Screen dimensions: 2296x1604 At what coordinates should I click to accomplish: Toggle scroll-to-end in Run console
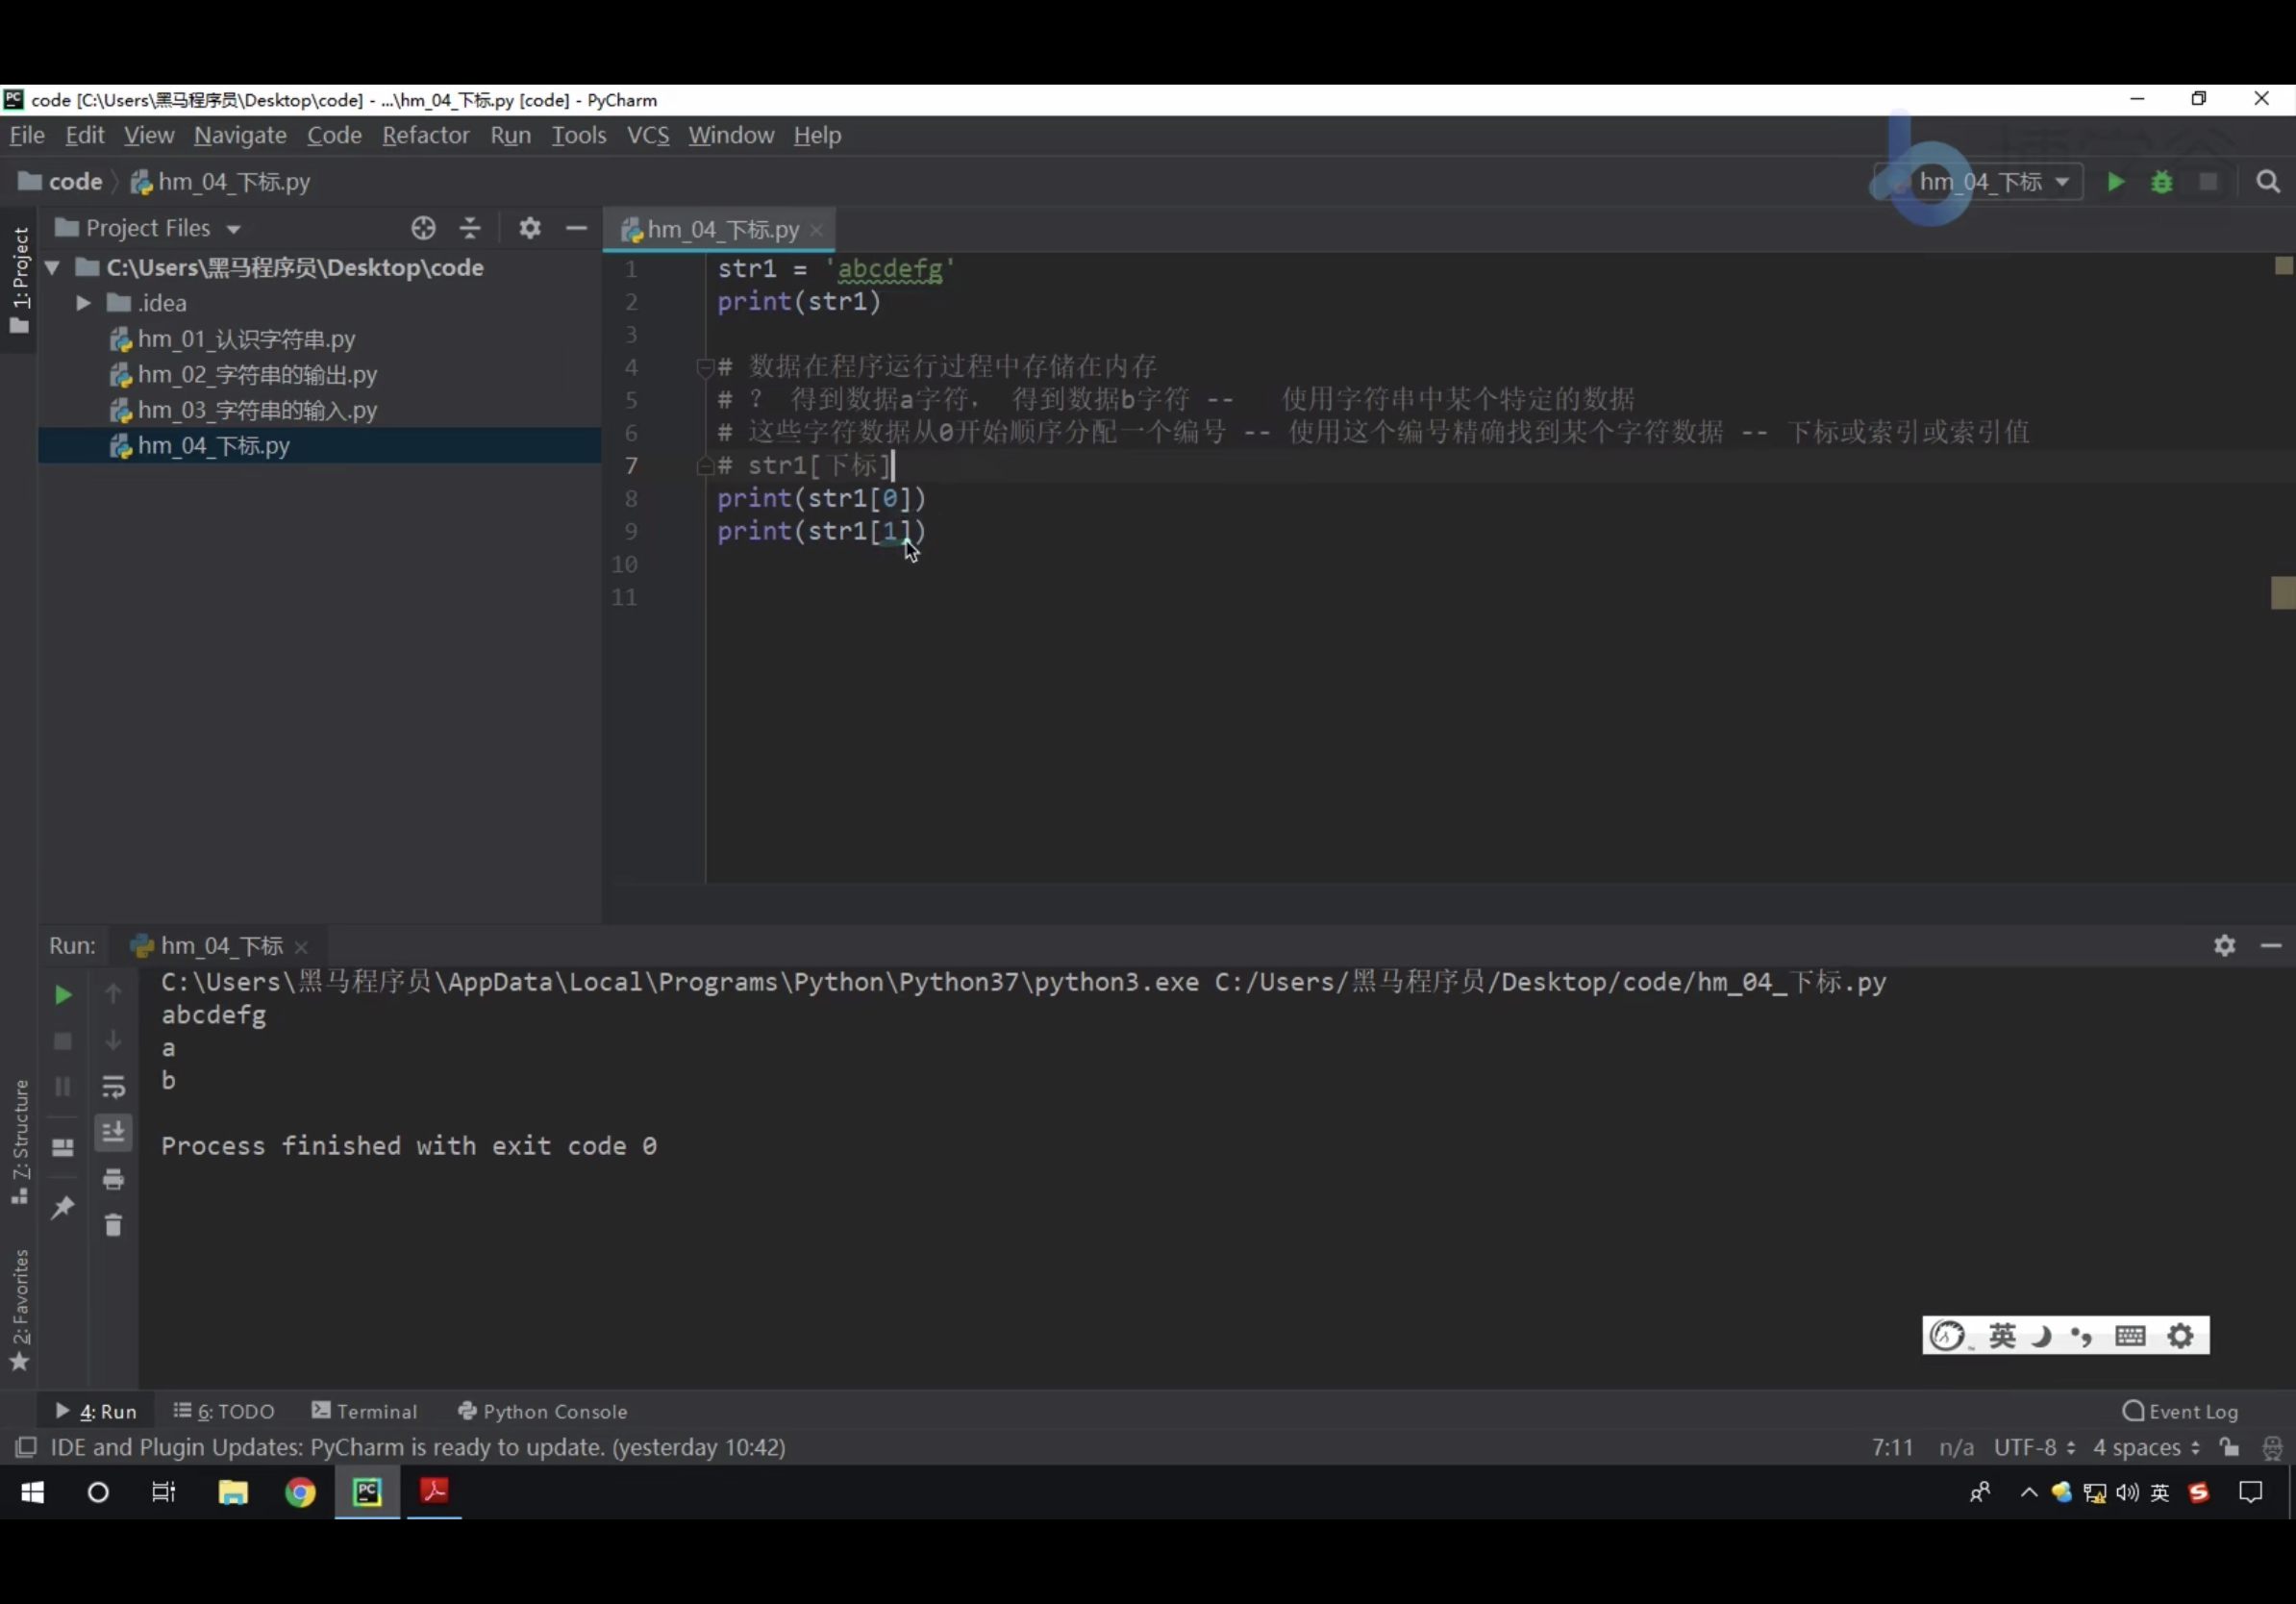(x=113, y=1132)
